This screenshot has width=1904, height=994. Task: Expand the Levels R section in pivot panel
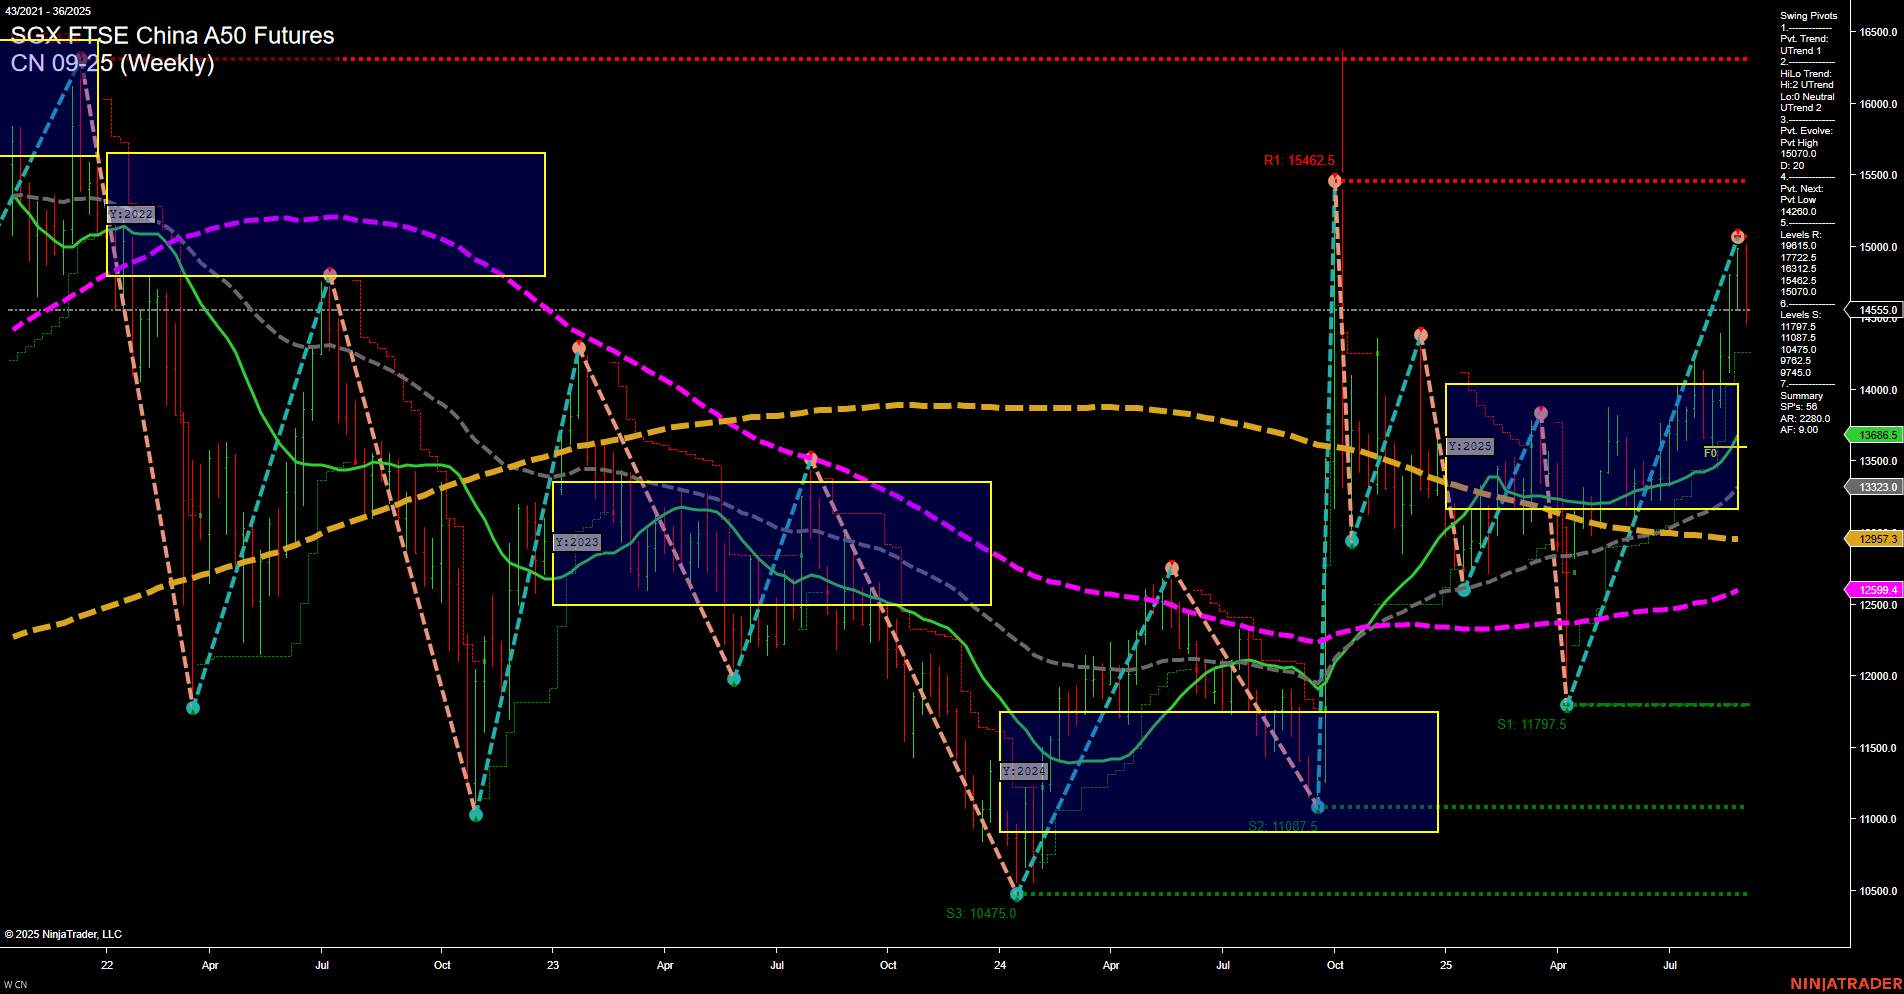tap(1800, 233)
